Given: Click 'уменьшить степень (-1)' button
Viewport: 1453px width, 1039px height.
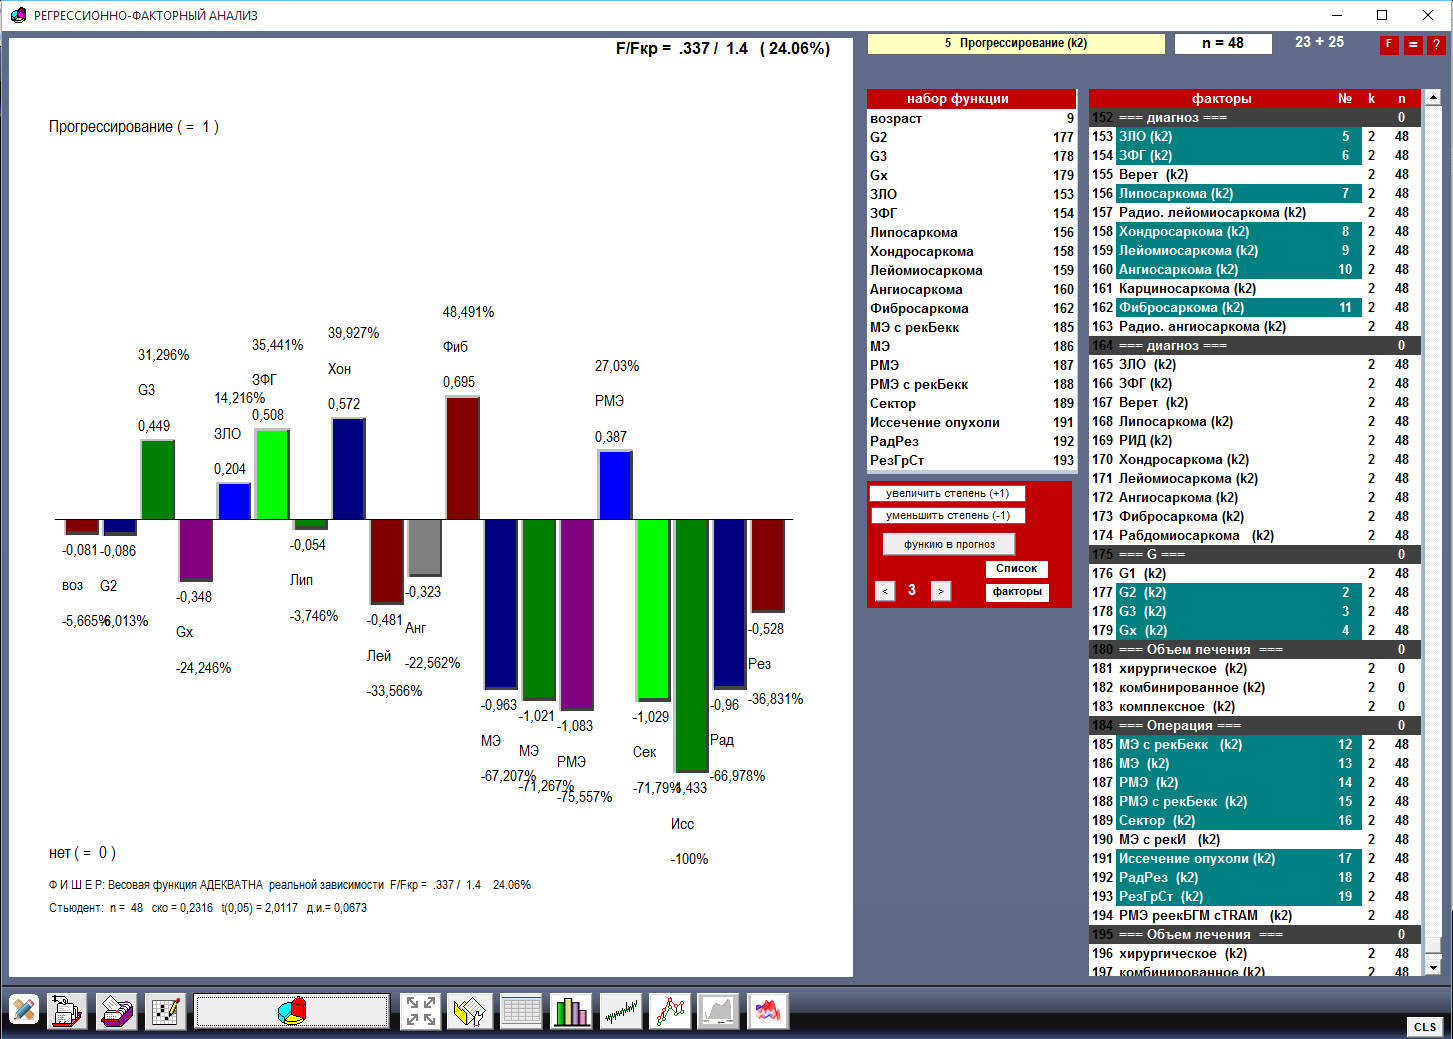Looking at the screenshot, I should pos(947,515).
